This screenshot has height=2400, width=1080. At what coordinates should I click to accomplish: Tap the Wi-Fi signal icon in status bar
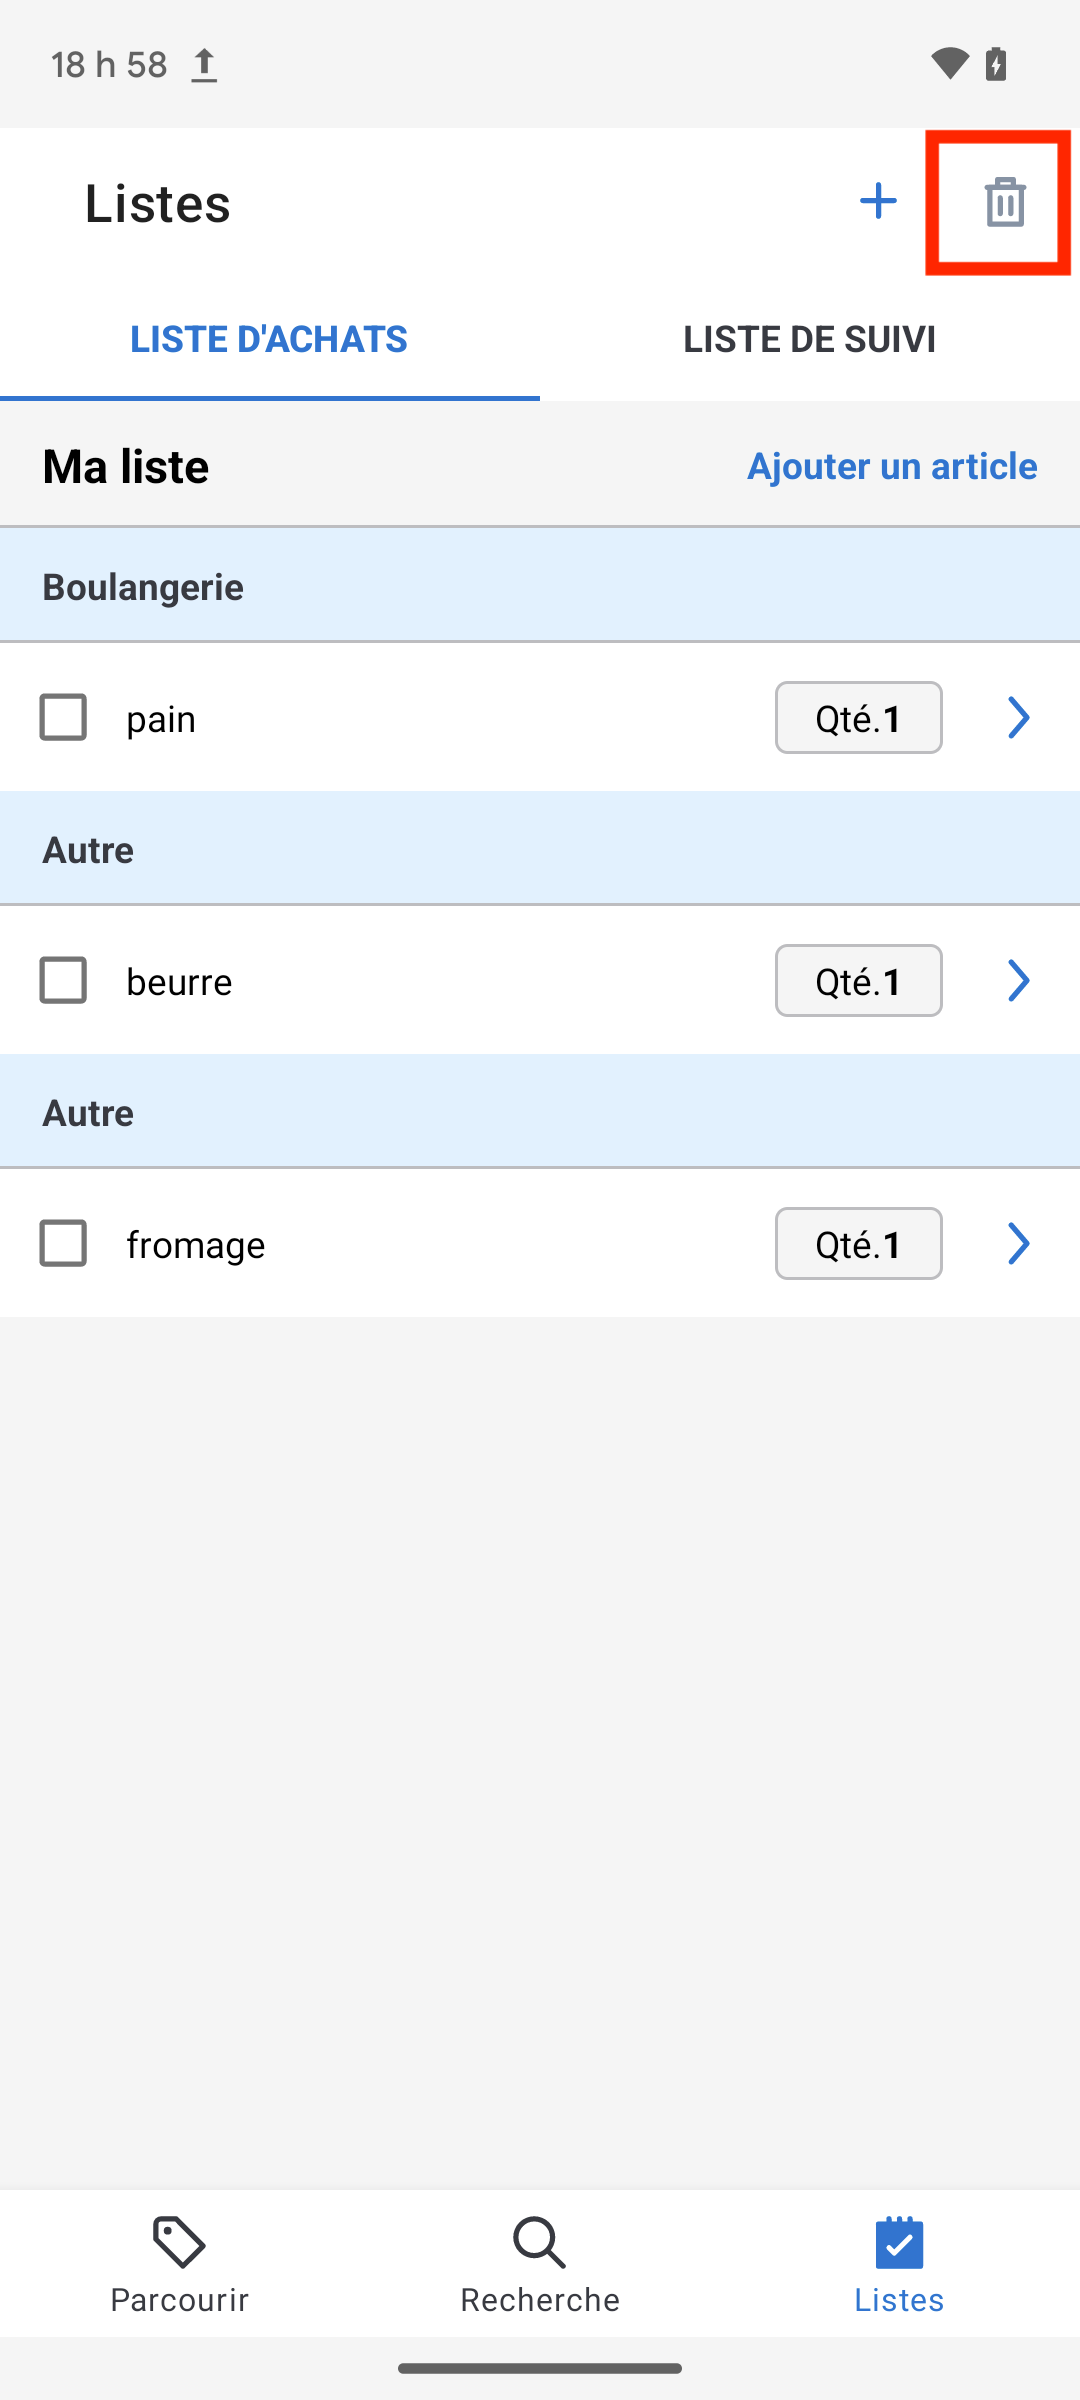[949, 64]
